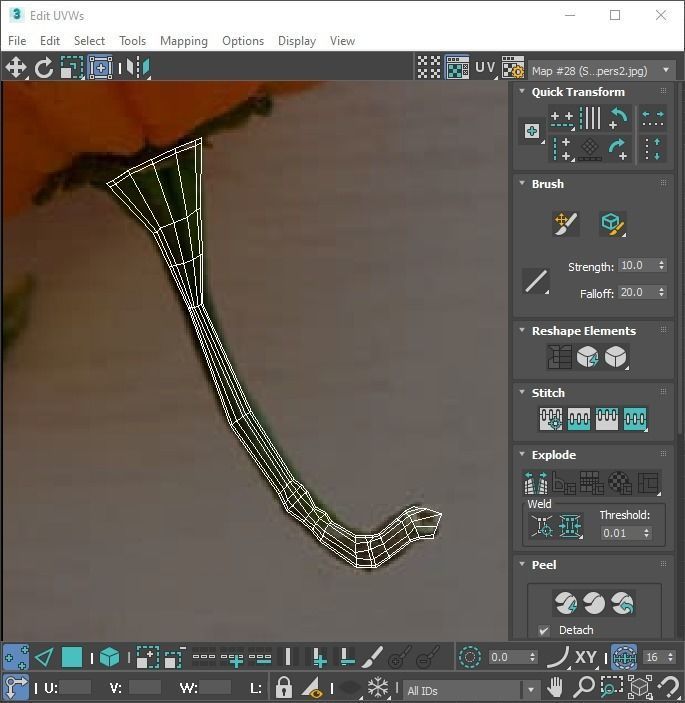This screenshot has height=703, width=685.
Task: Toggle Polygon sub-object mode
Action: [x=72, y=657]
